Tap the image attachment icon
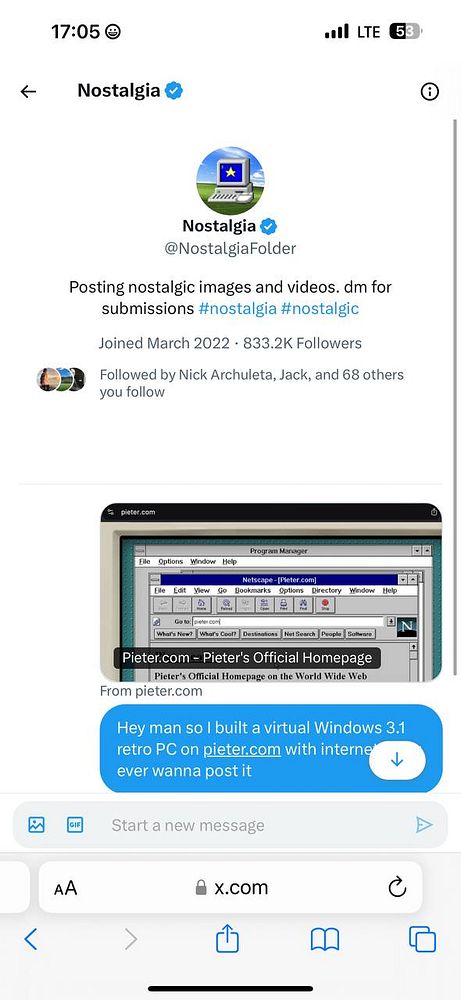Screen dimensions: 461x1000 click(x=36, y=825)
